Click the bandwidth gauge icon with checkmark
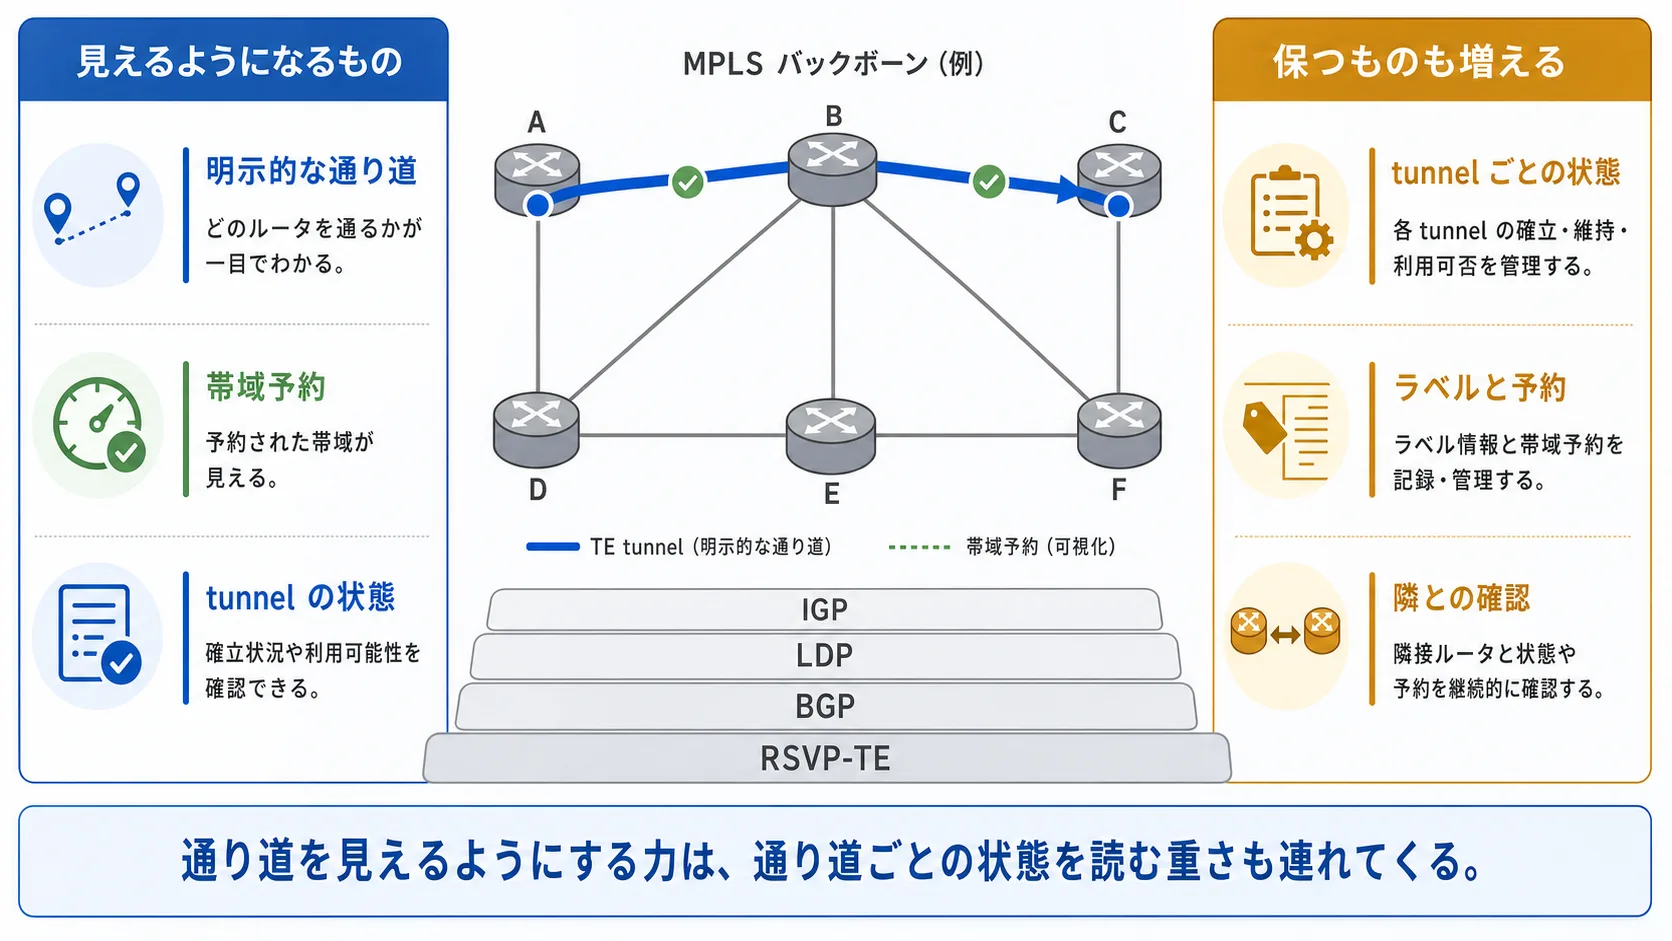 [x=98, y=424]
